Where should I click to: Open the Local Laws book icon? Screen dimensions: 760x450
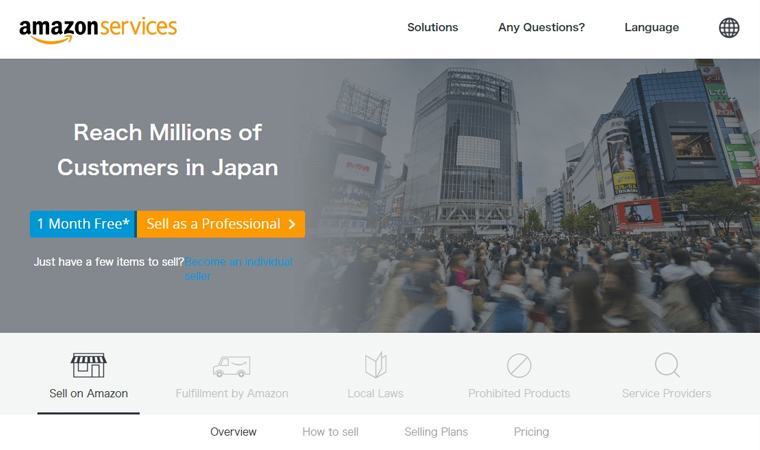375,365
